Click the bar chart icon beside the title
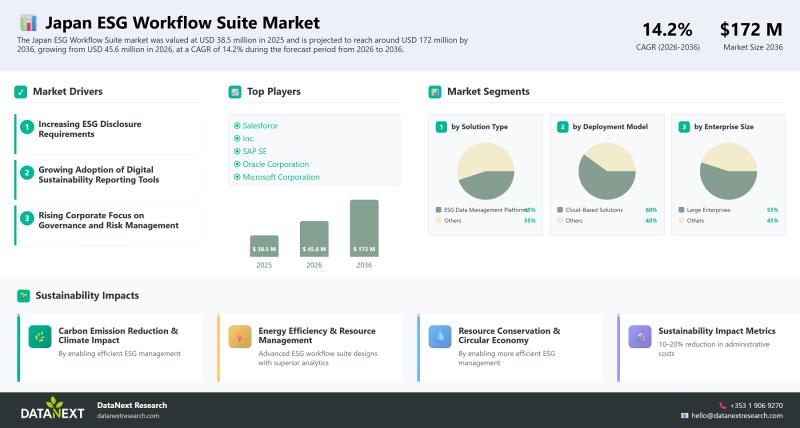This screenshot has width=800, height=428. [28, 22]
